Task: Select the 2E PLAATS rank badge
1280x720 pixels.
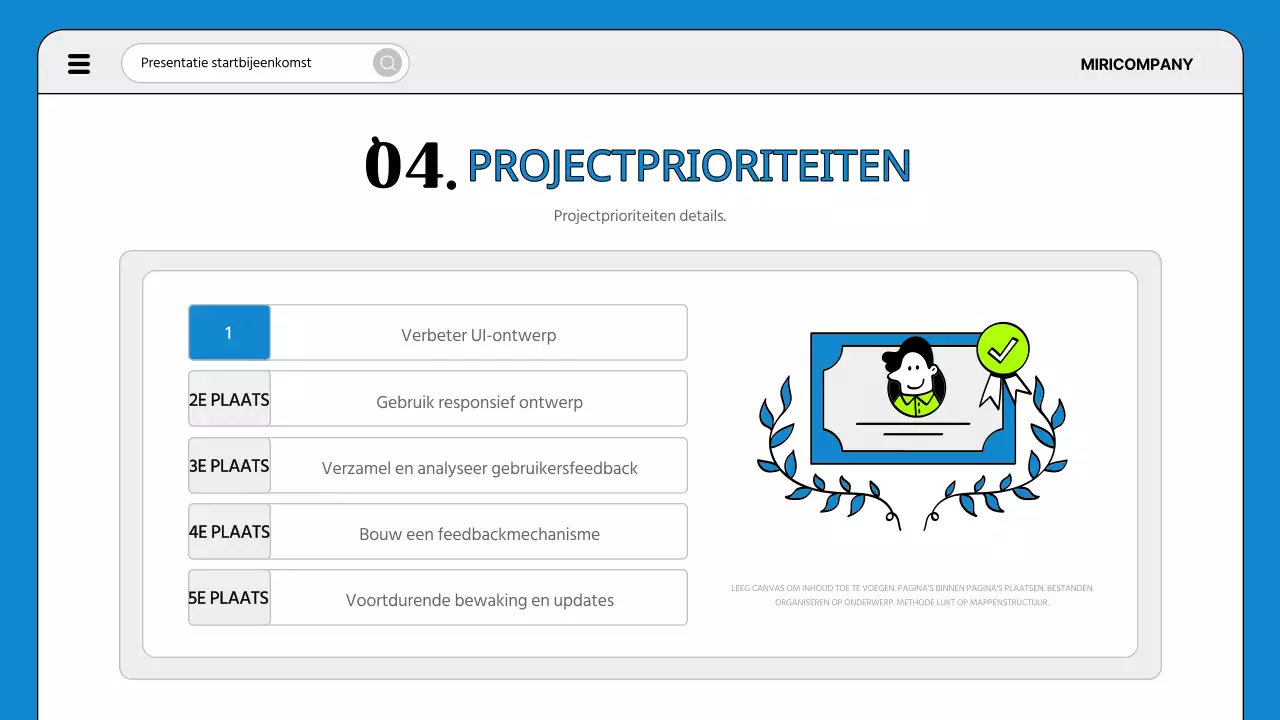Action: (x=228, y=399)
